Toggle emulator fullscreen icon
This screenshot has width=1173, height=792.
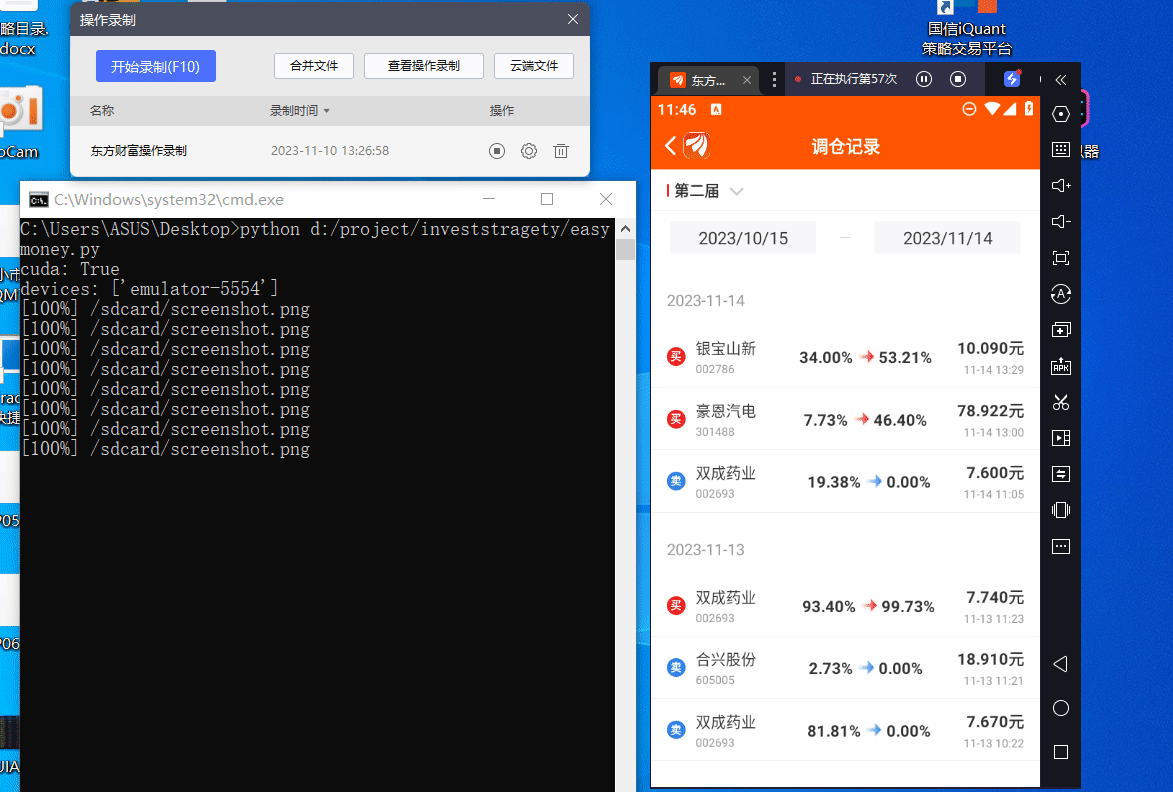tap(1061, 258)
